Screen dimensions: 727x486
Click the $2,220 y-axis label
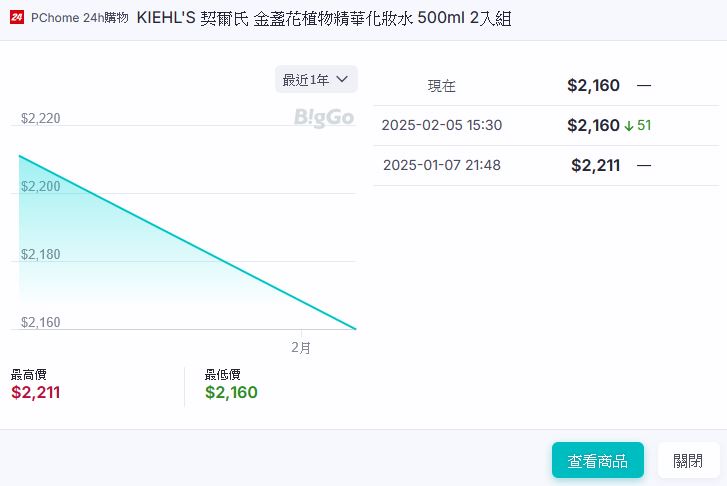(x=41, y=119)
